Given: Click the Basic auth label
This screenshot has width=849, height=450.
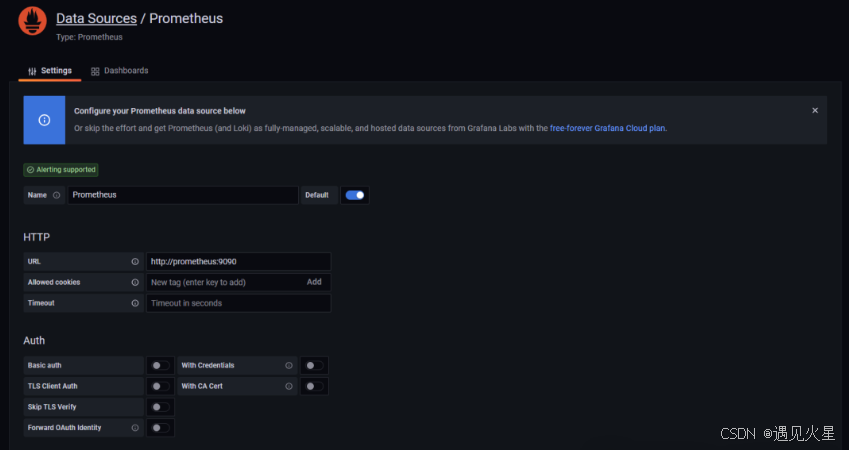Looking at the screenshot, I should point(44,366).
